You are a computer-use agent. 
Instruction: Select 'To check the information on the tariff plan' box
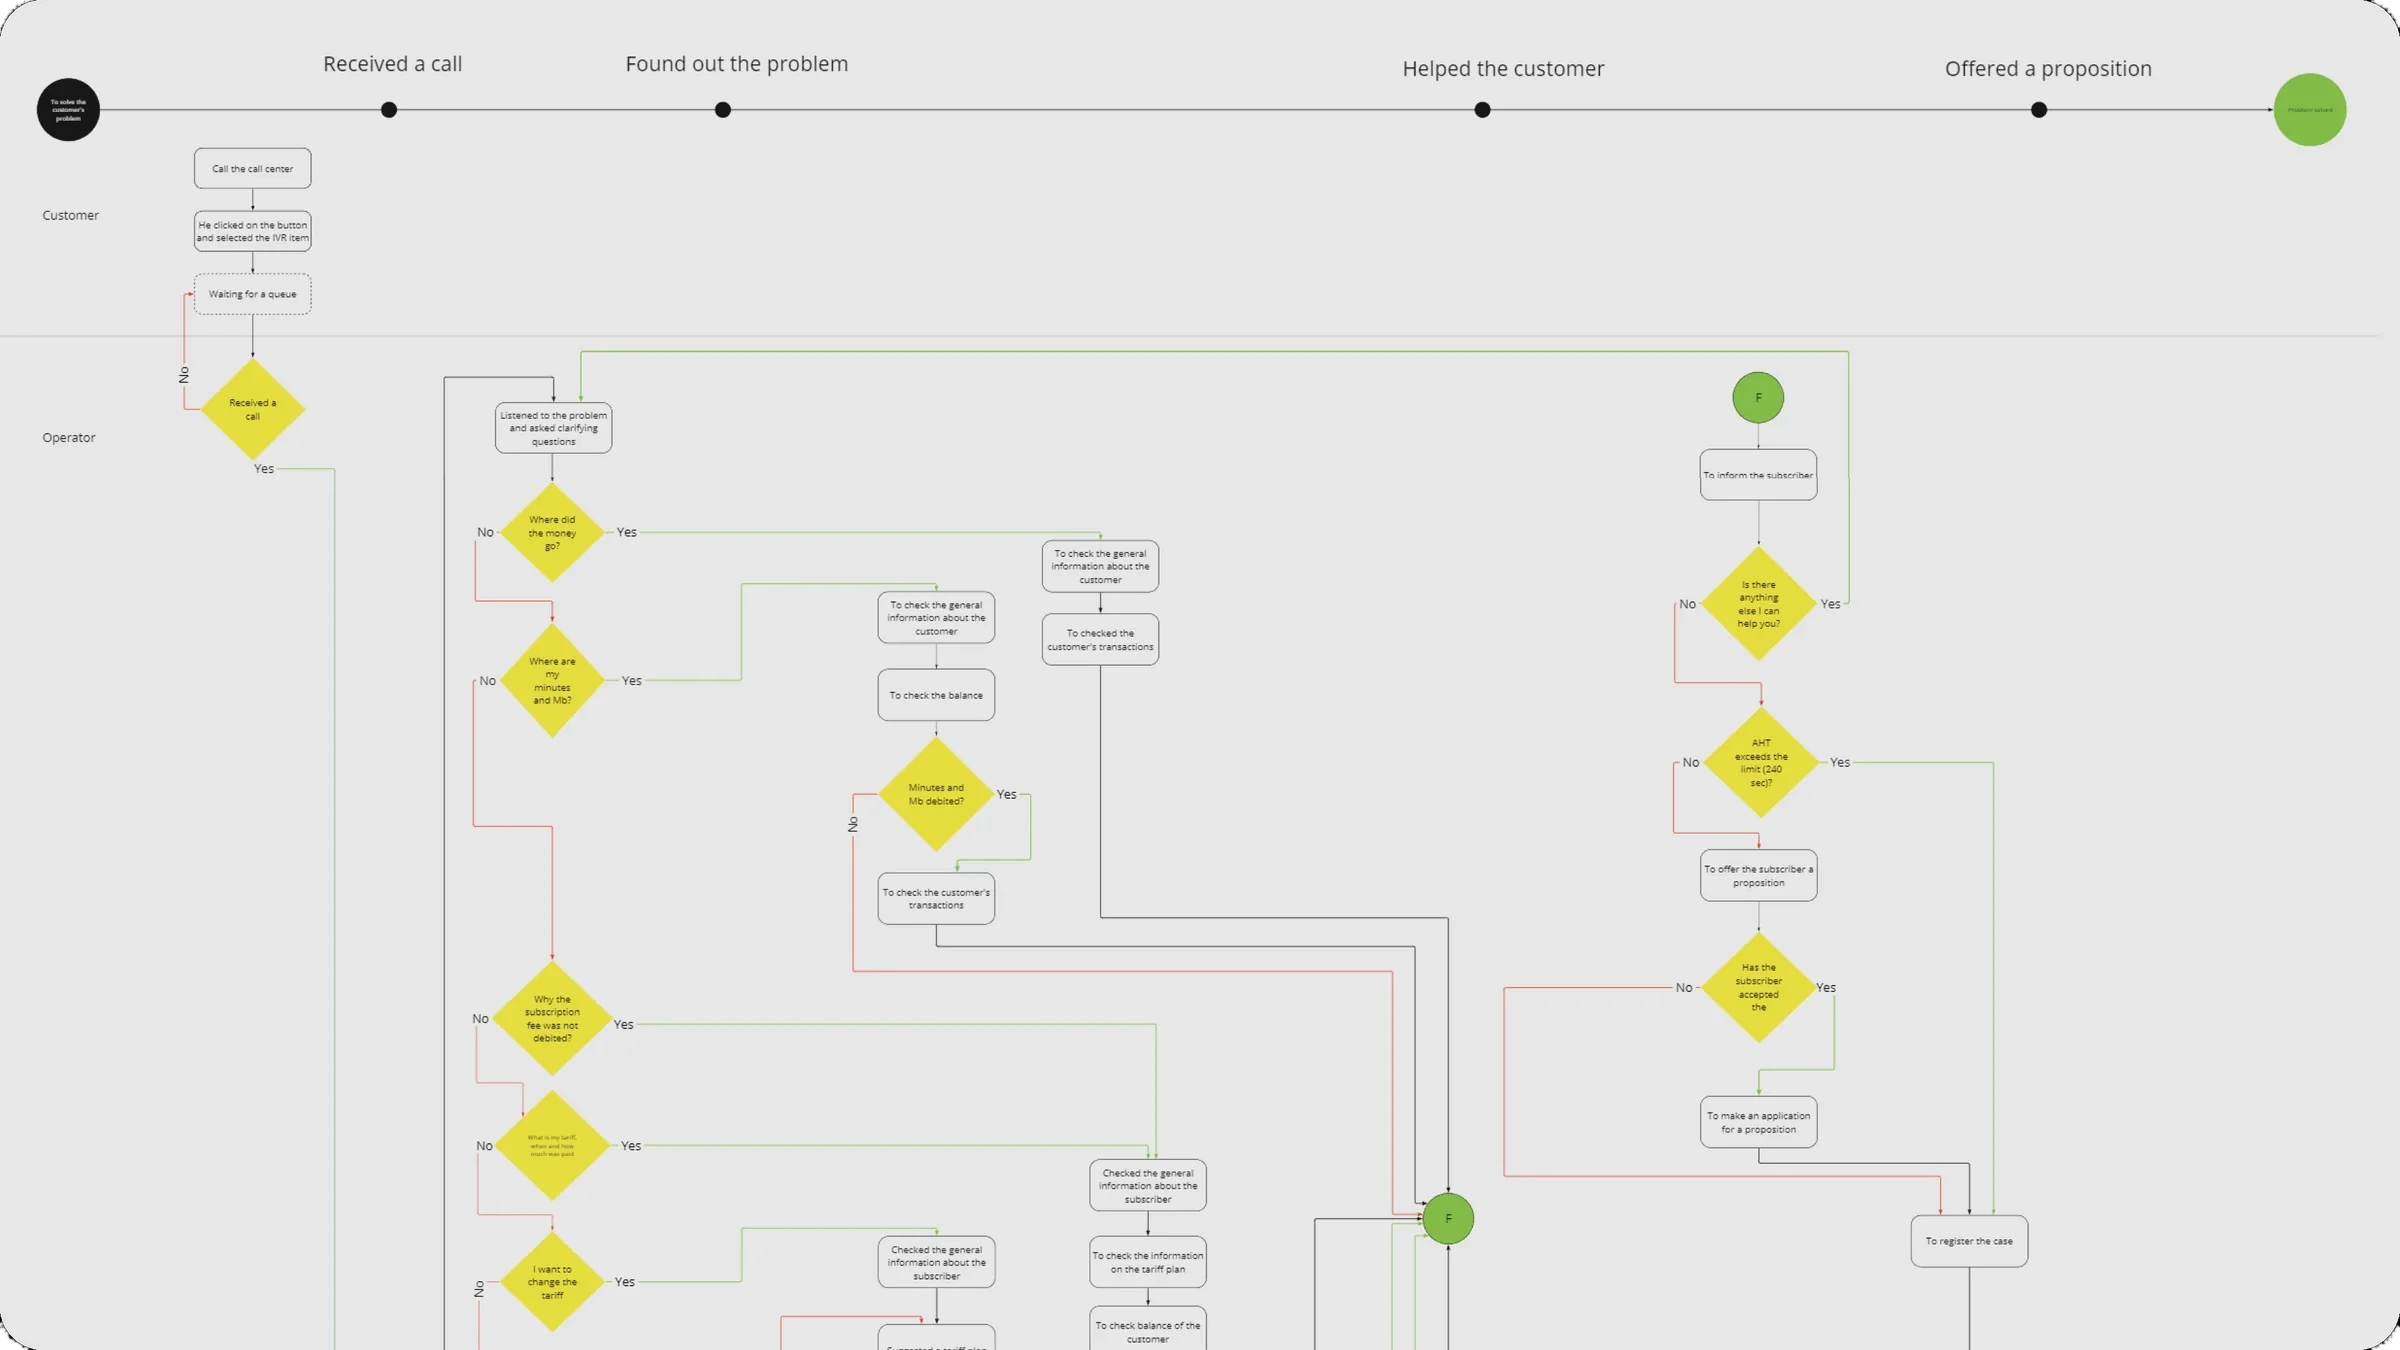tap(1148, 1262)
